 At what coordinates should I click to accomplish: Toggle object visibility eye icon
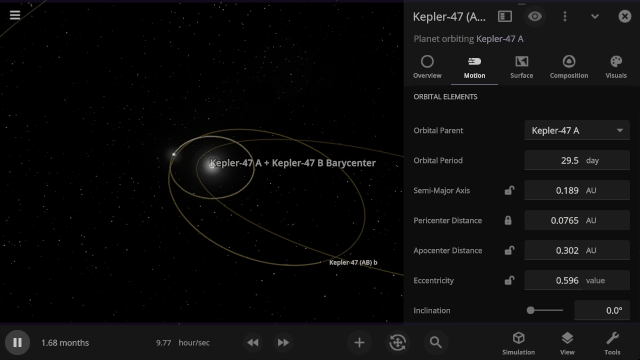[535, 16]
